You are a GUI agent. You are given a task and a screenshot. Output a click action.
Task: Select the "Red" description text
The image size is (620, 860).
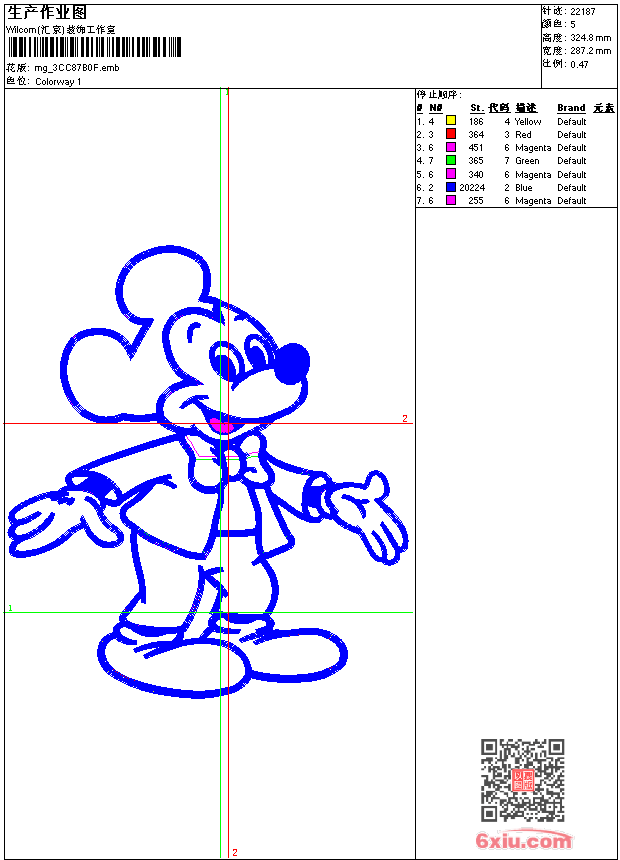click(x=523, y=134)
